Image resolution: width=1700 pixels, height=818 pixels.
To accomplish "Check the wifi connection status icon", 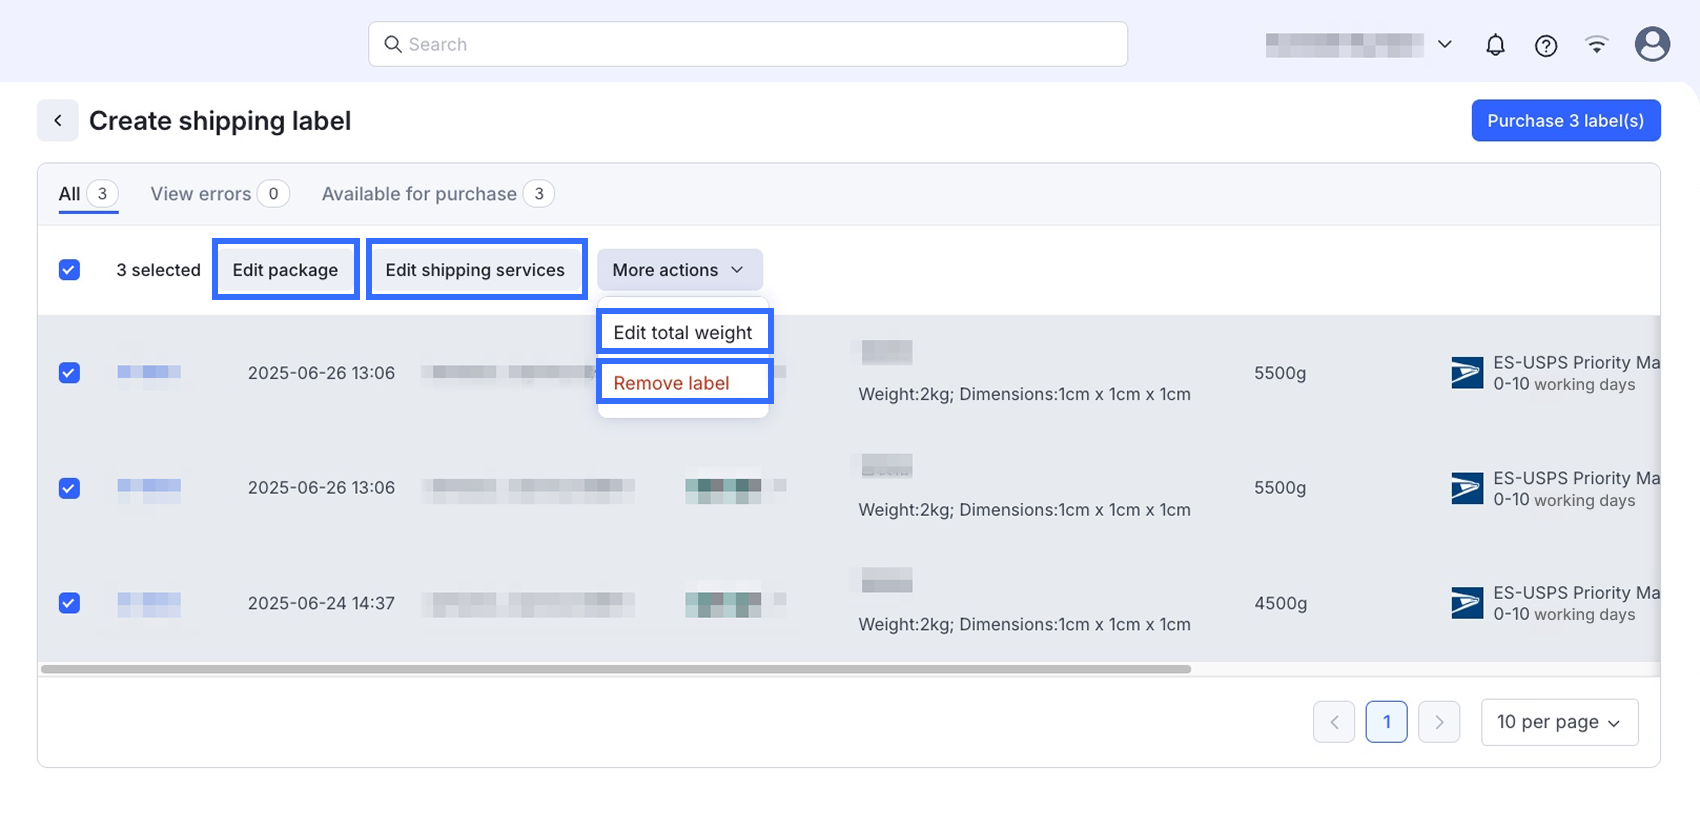I will 1597,45.
